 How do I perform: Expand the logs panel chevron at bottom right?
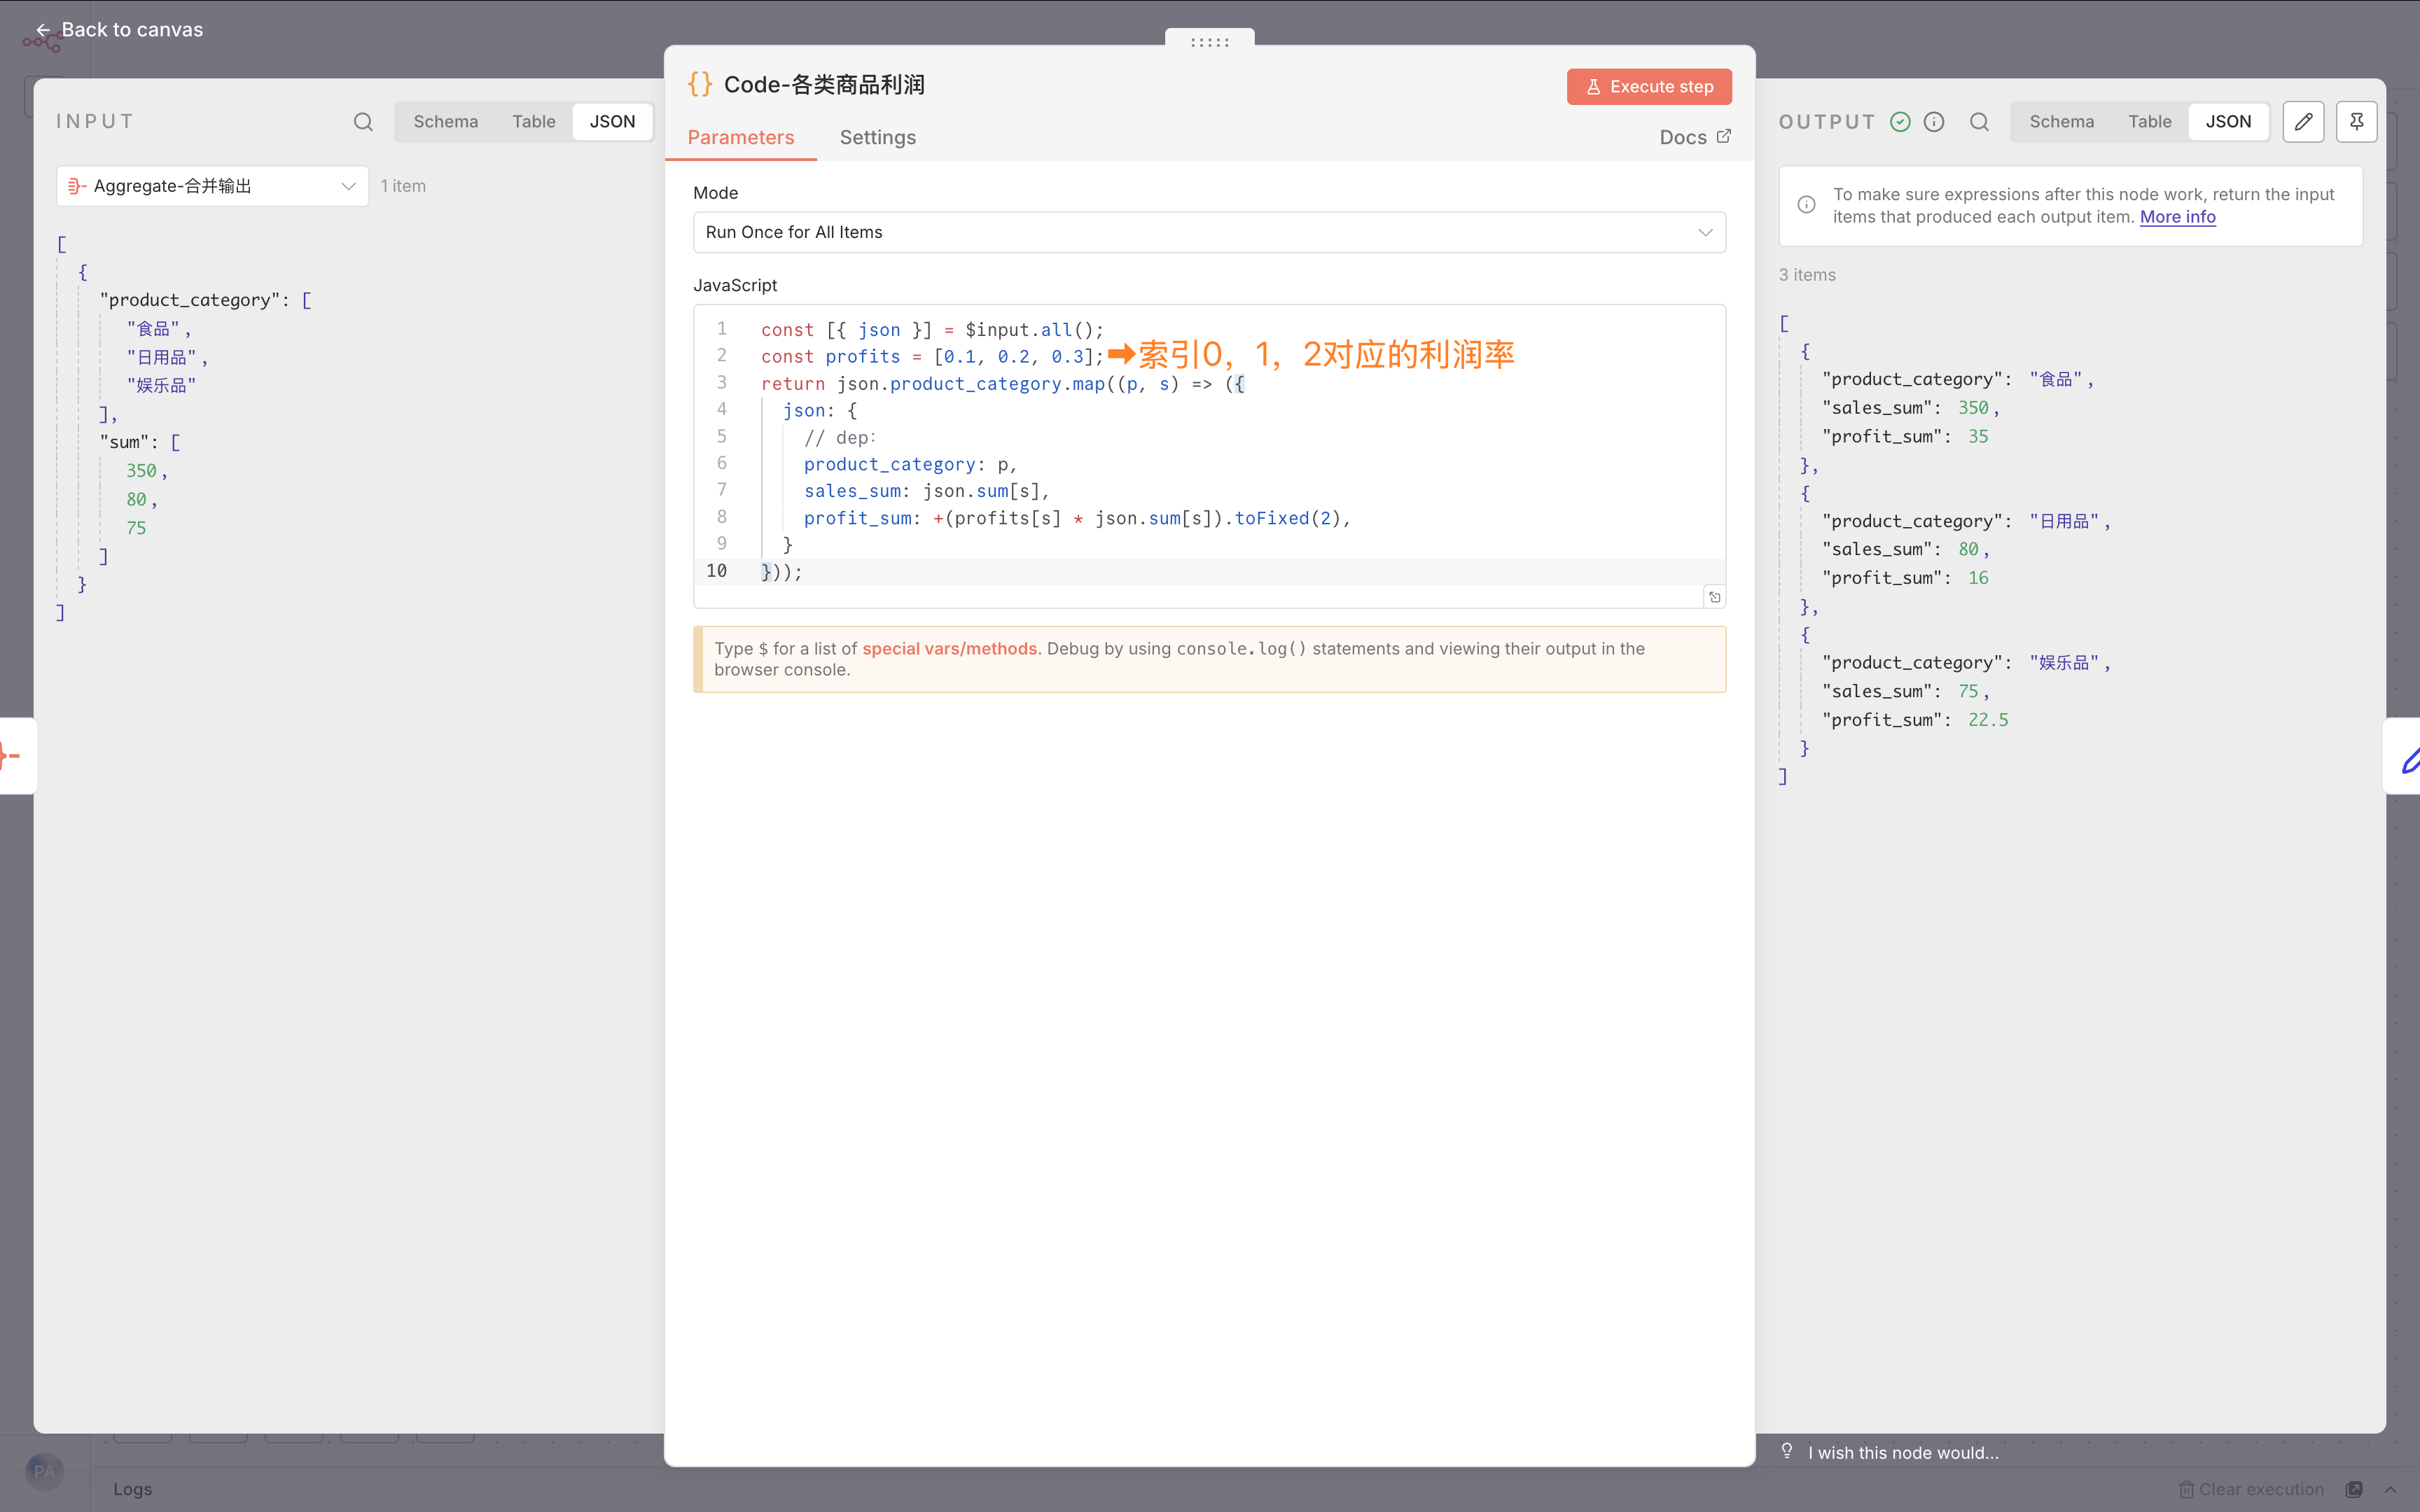[2390, 1489]
